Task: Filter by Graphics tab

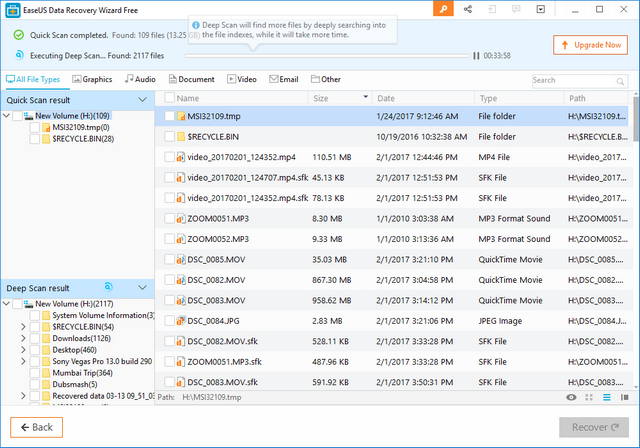Action: pos(92,80)
